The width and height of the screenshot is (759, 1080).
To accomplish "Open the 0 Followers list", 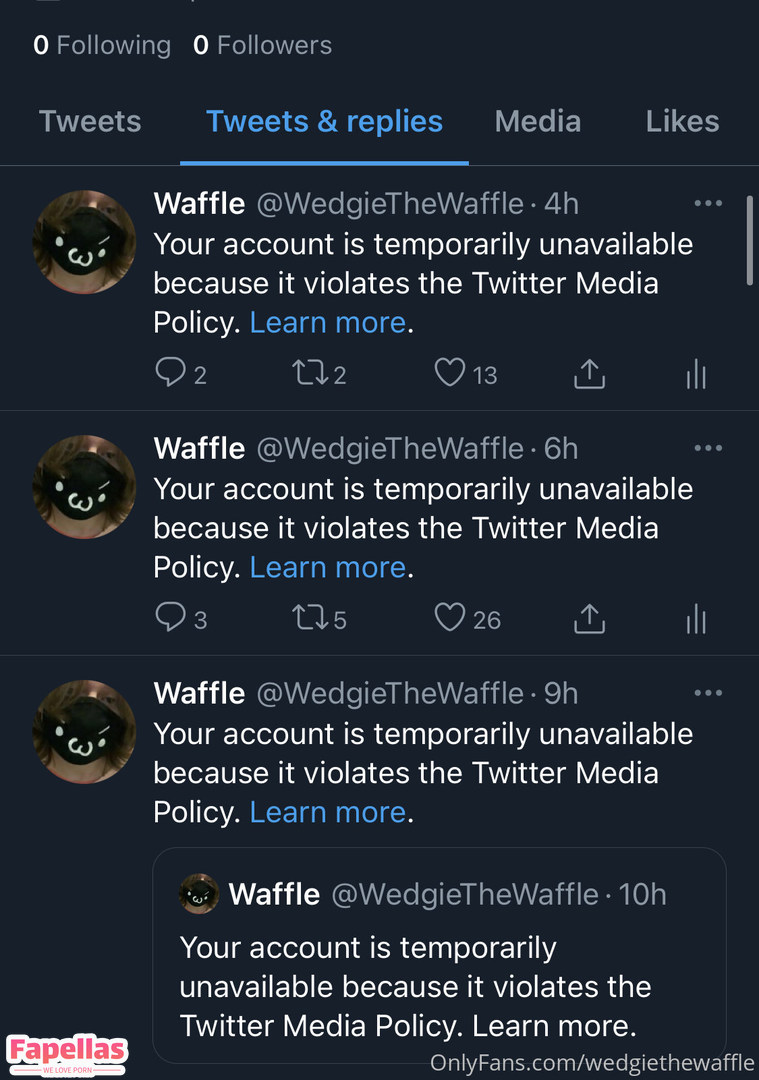I will [262, 45].
